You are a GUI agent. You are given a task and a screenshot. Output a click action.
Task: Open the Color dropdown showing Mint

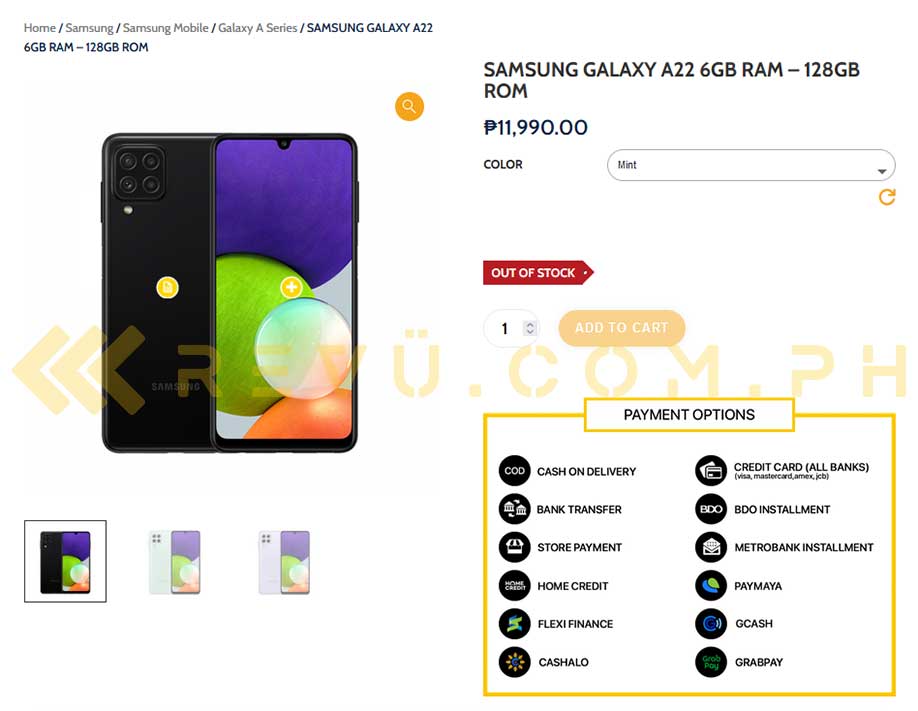(751, 165)
